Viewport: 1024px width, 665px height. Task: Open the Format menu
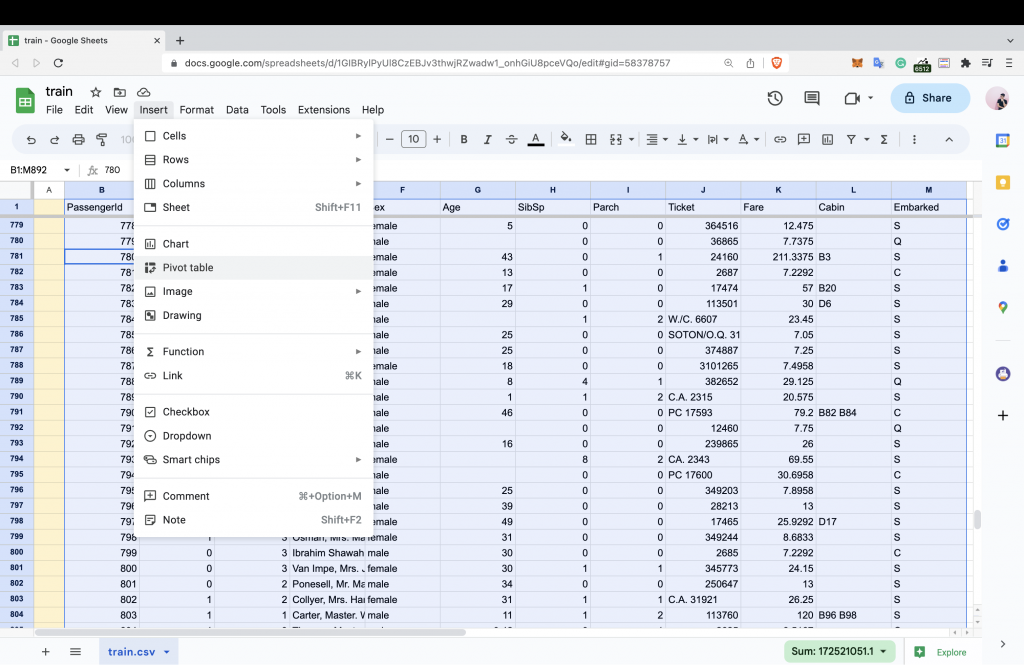(x=197, y=110)
